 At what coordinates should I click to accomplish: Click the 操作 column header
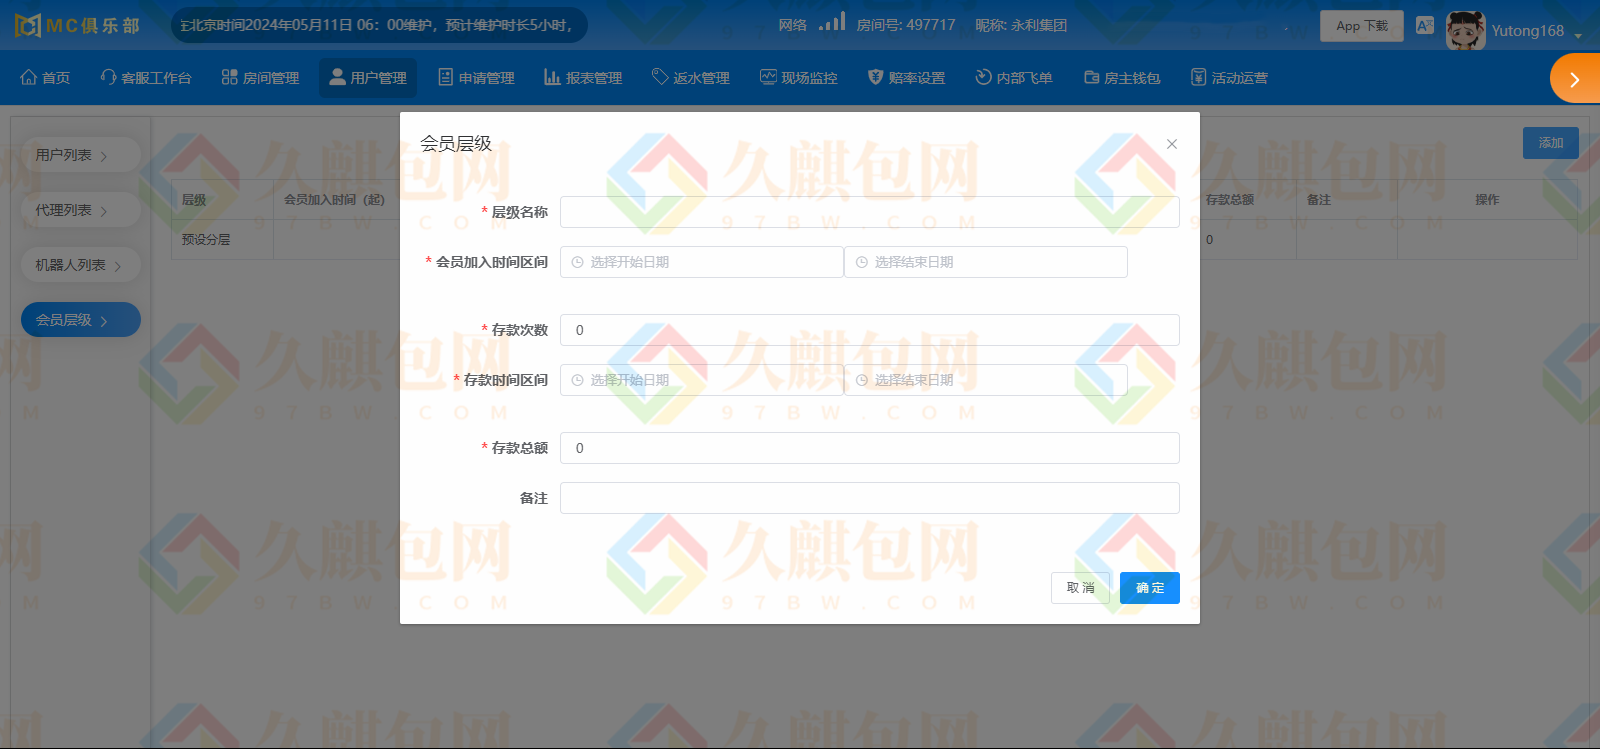[x=1487, y=200]
